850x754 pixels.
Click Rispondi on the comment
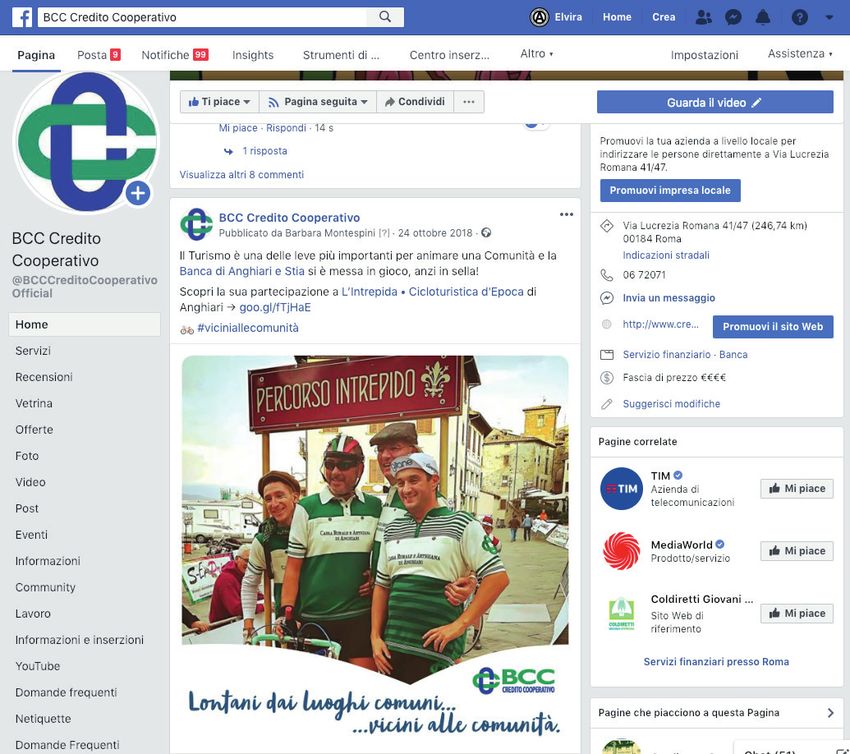[x=286, y=128]
